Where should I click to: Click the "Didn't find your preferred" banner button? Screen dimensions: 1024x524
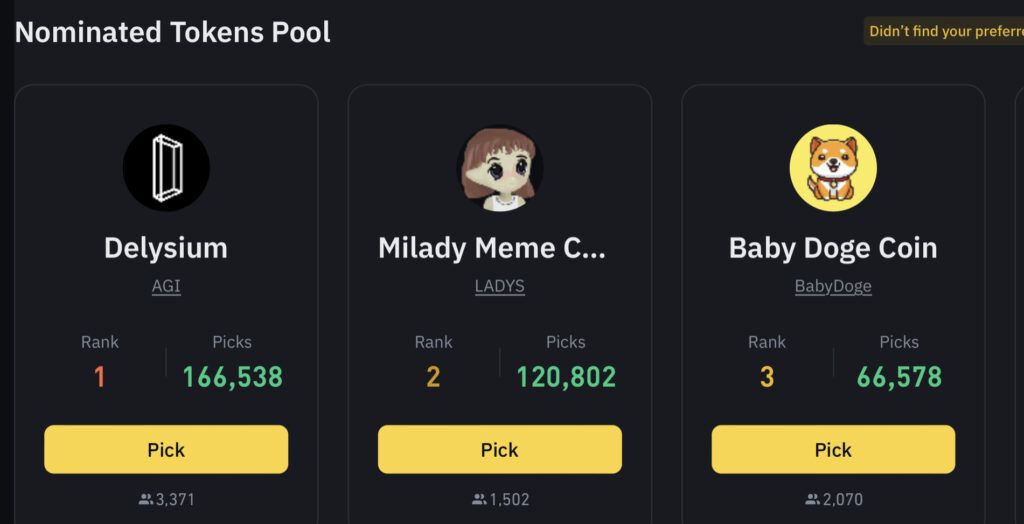(x=944, y=31)
